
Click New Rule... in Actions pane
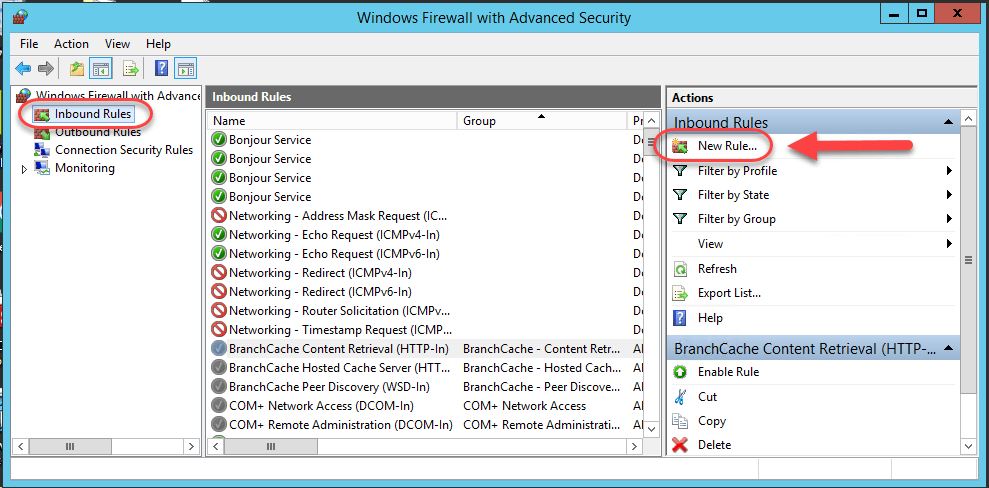[x=727, y=146]
